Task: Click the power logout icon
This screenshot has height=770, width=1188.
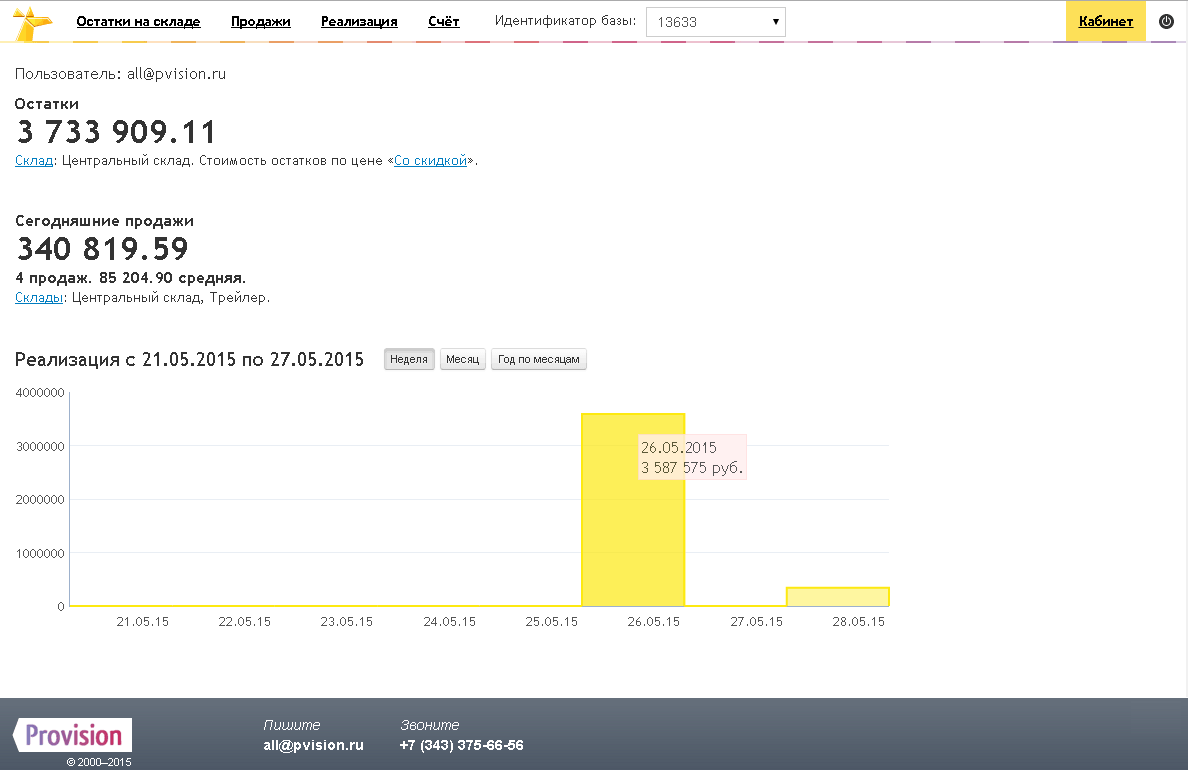Action: coord(1166,22)
